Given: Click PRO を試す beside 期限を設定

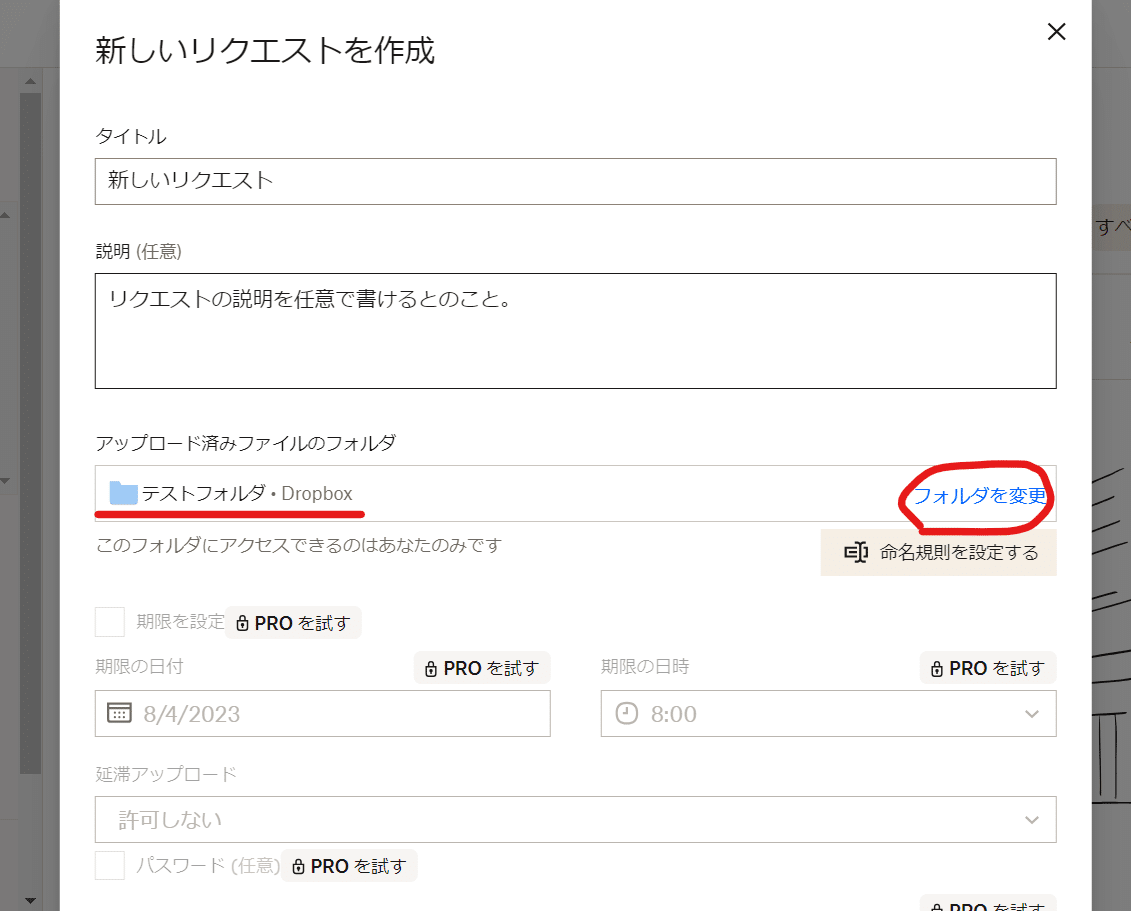Looking at the screenshot, I should tap(293, 622).
